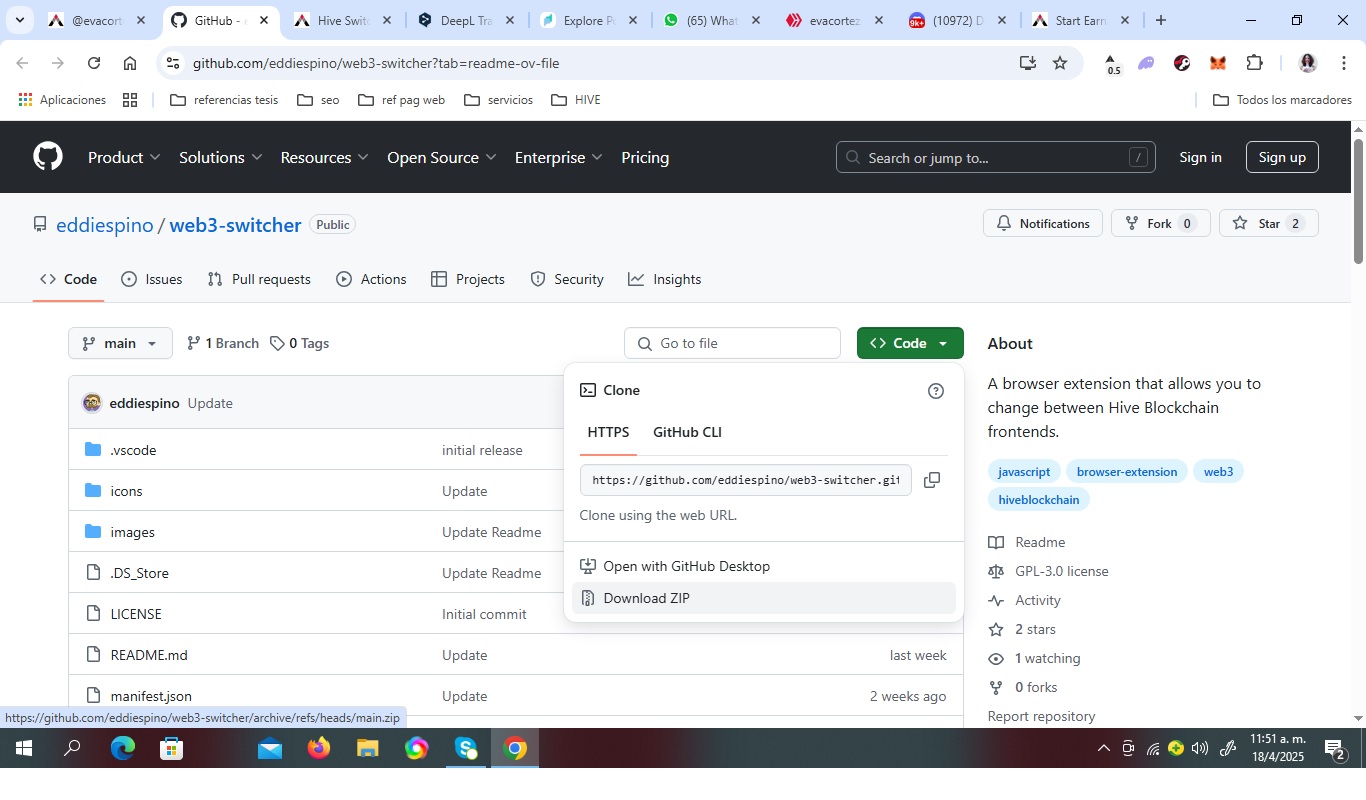This screenshot has height=800, width=1366.
Task: Reload the page using refresh icon
Action: point(94,63)
